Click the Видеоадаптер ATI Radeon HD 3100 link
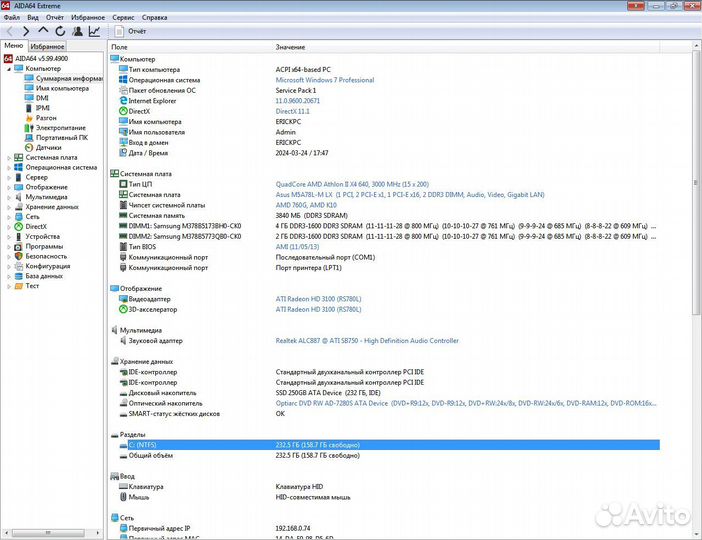 pyautogui.click(x=318, y=299)
